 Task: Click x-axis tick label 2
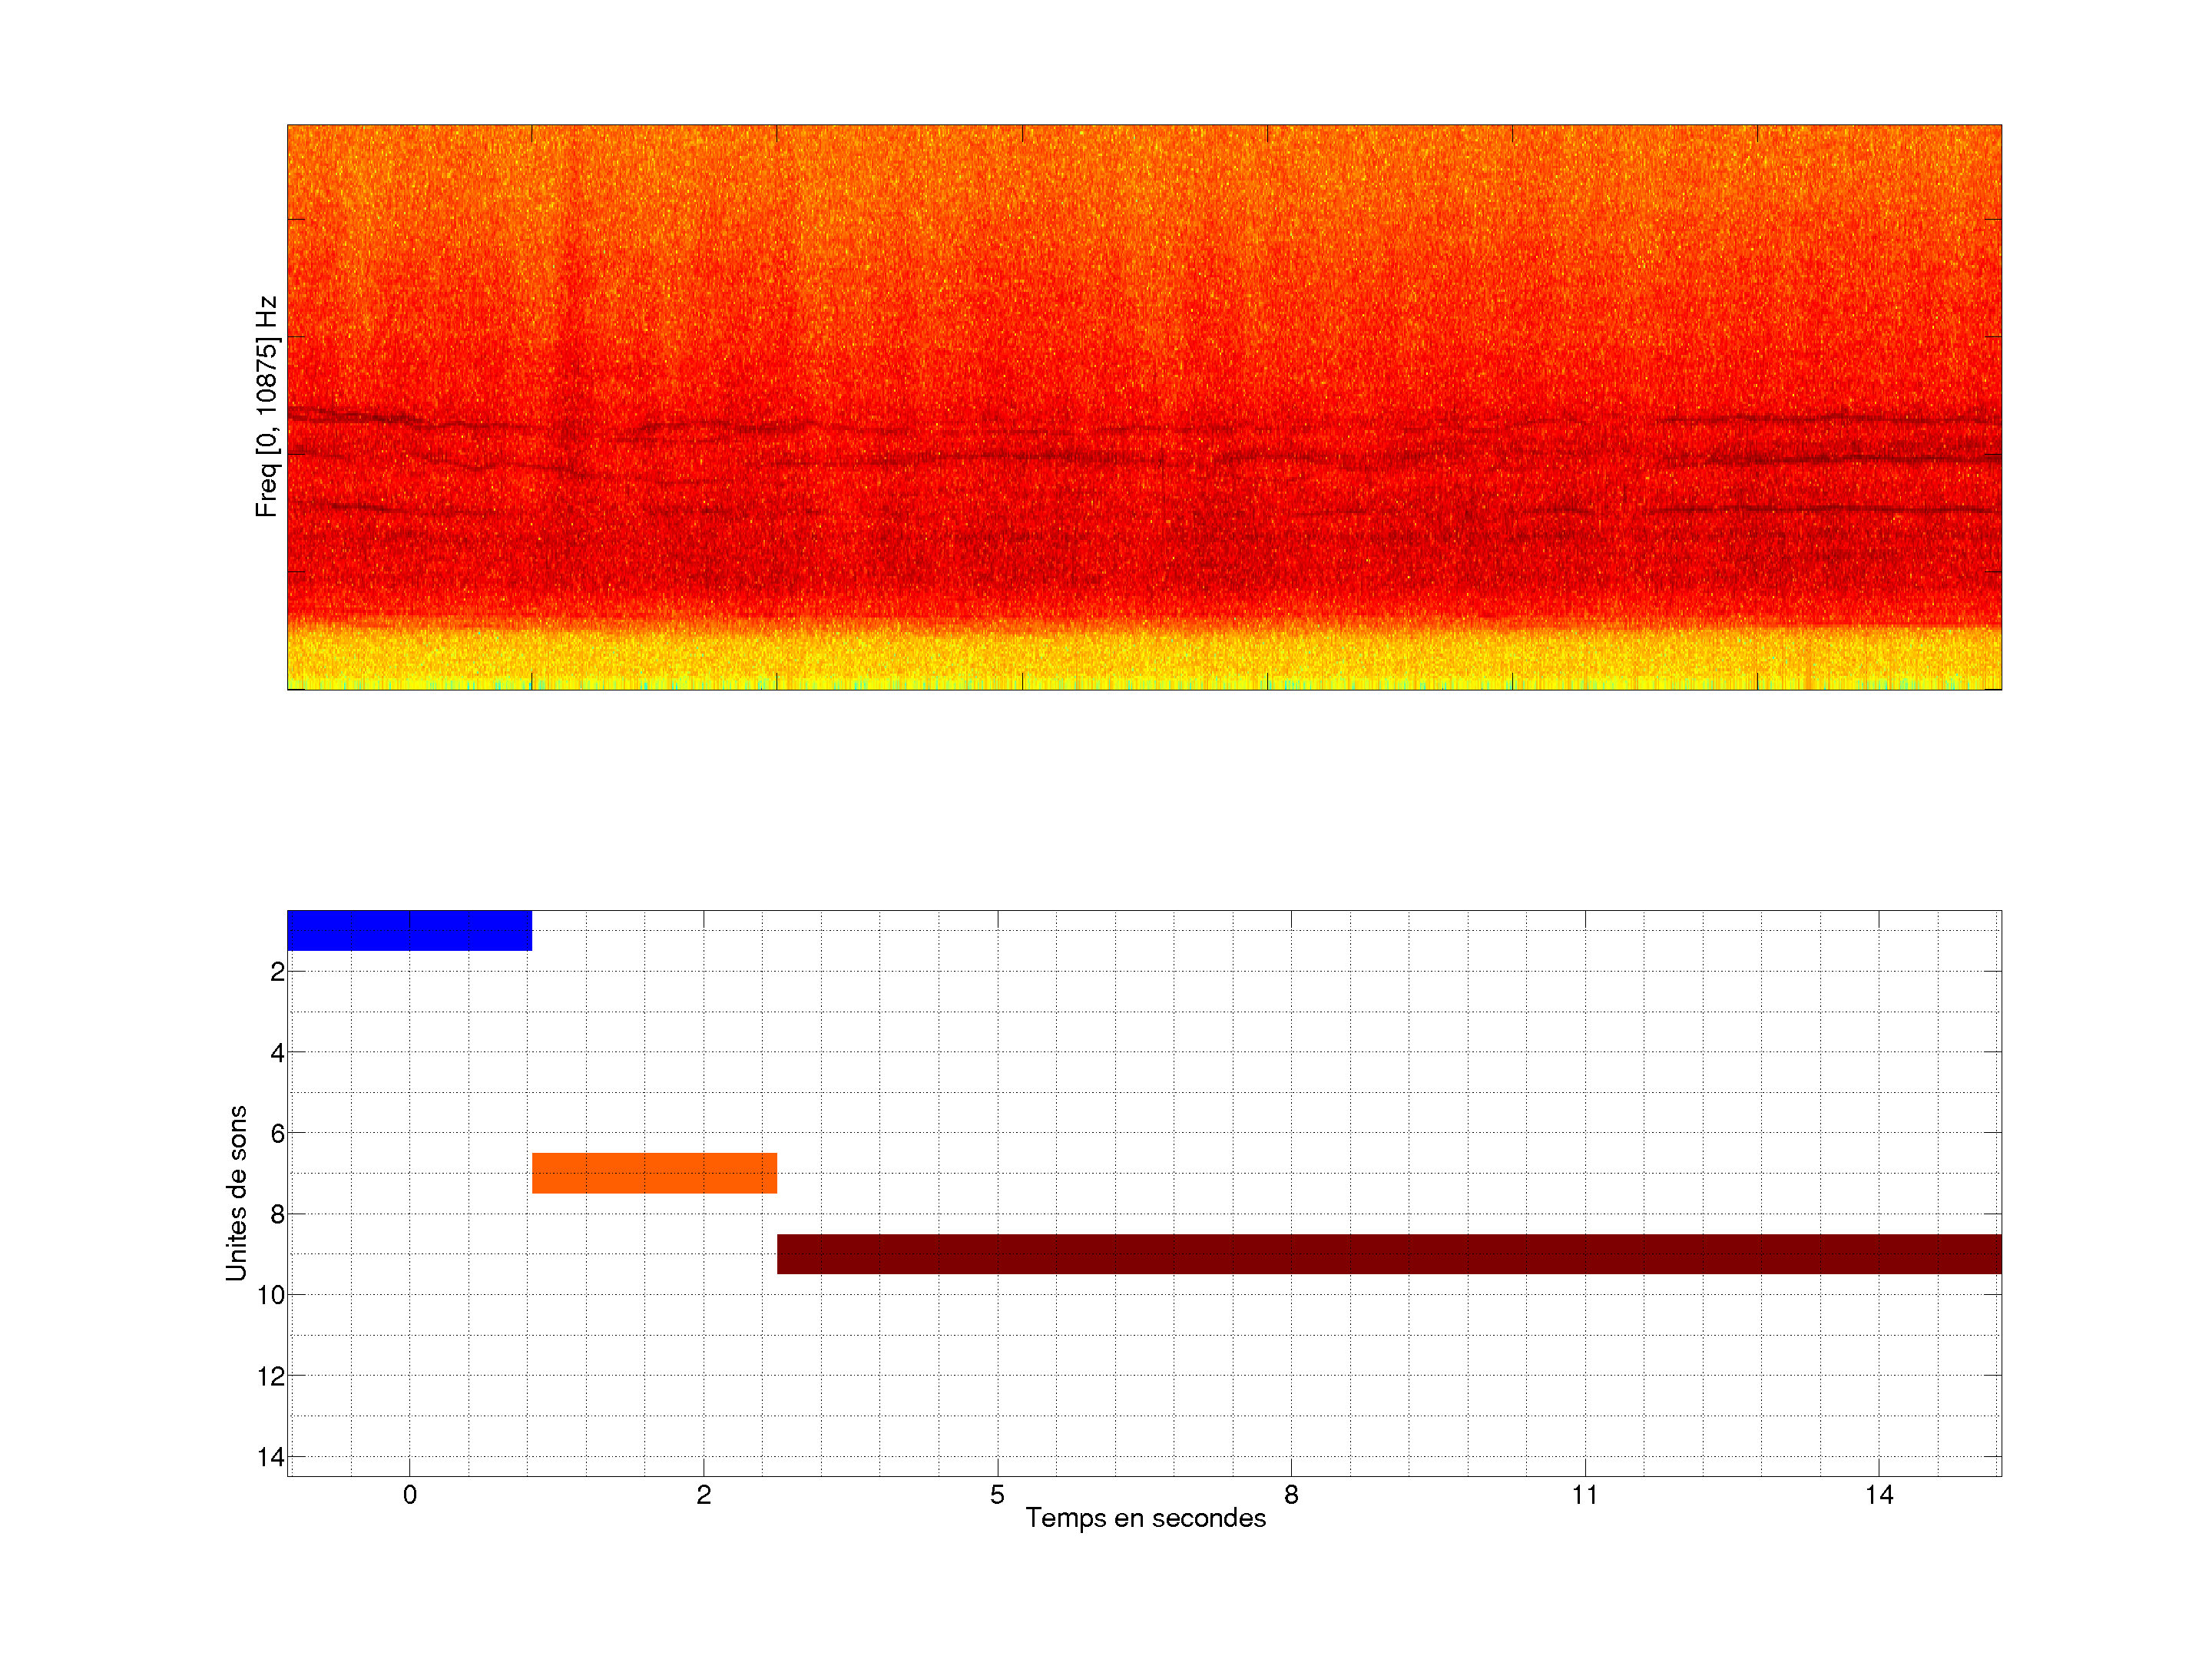(703, 1495)
